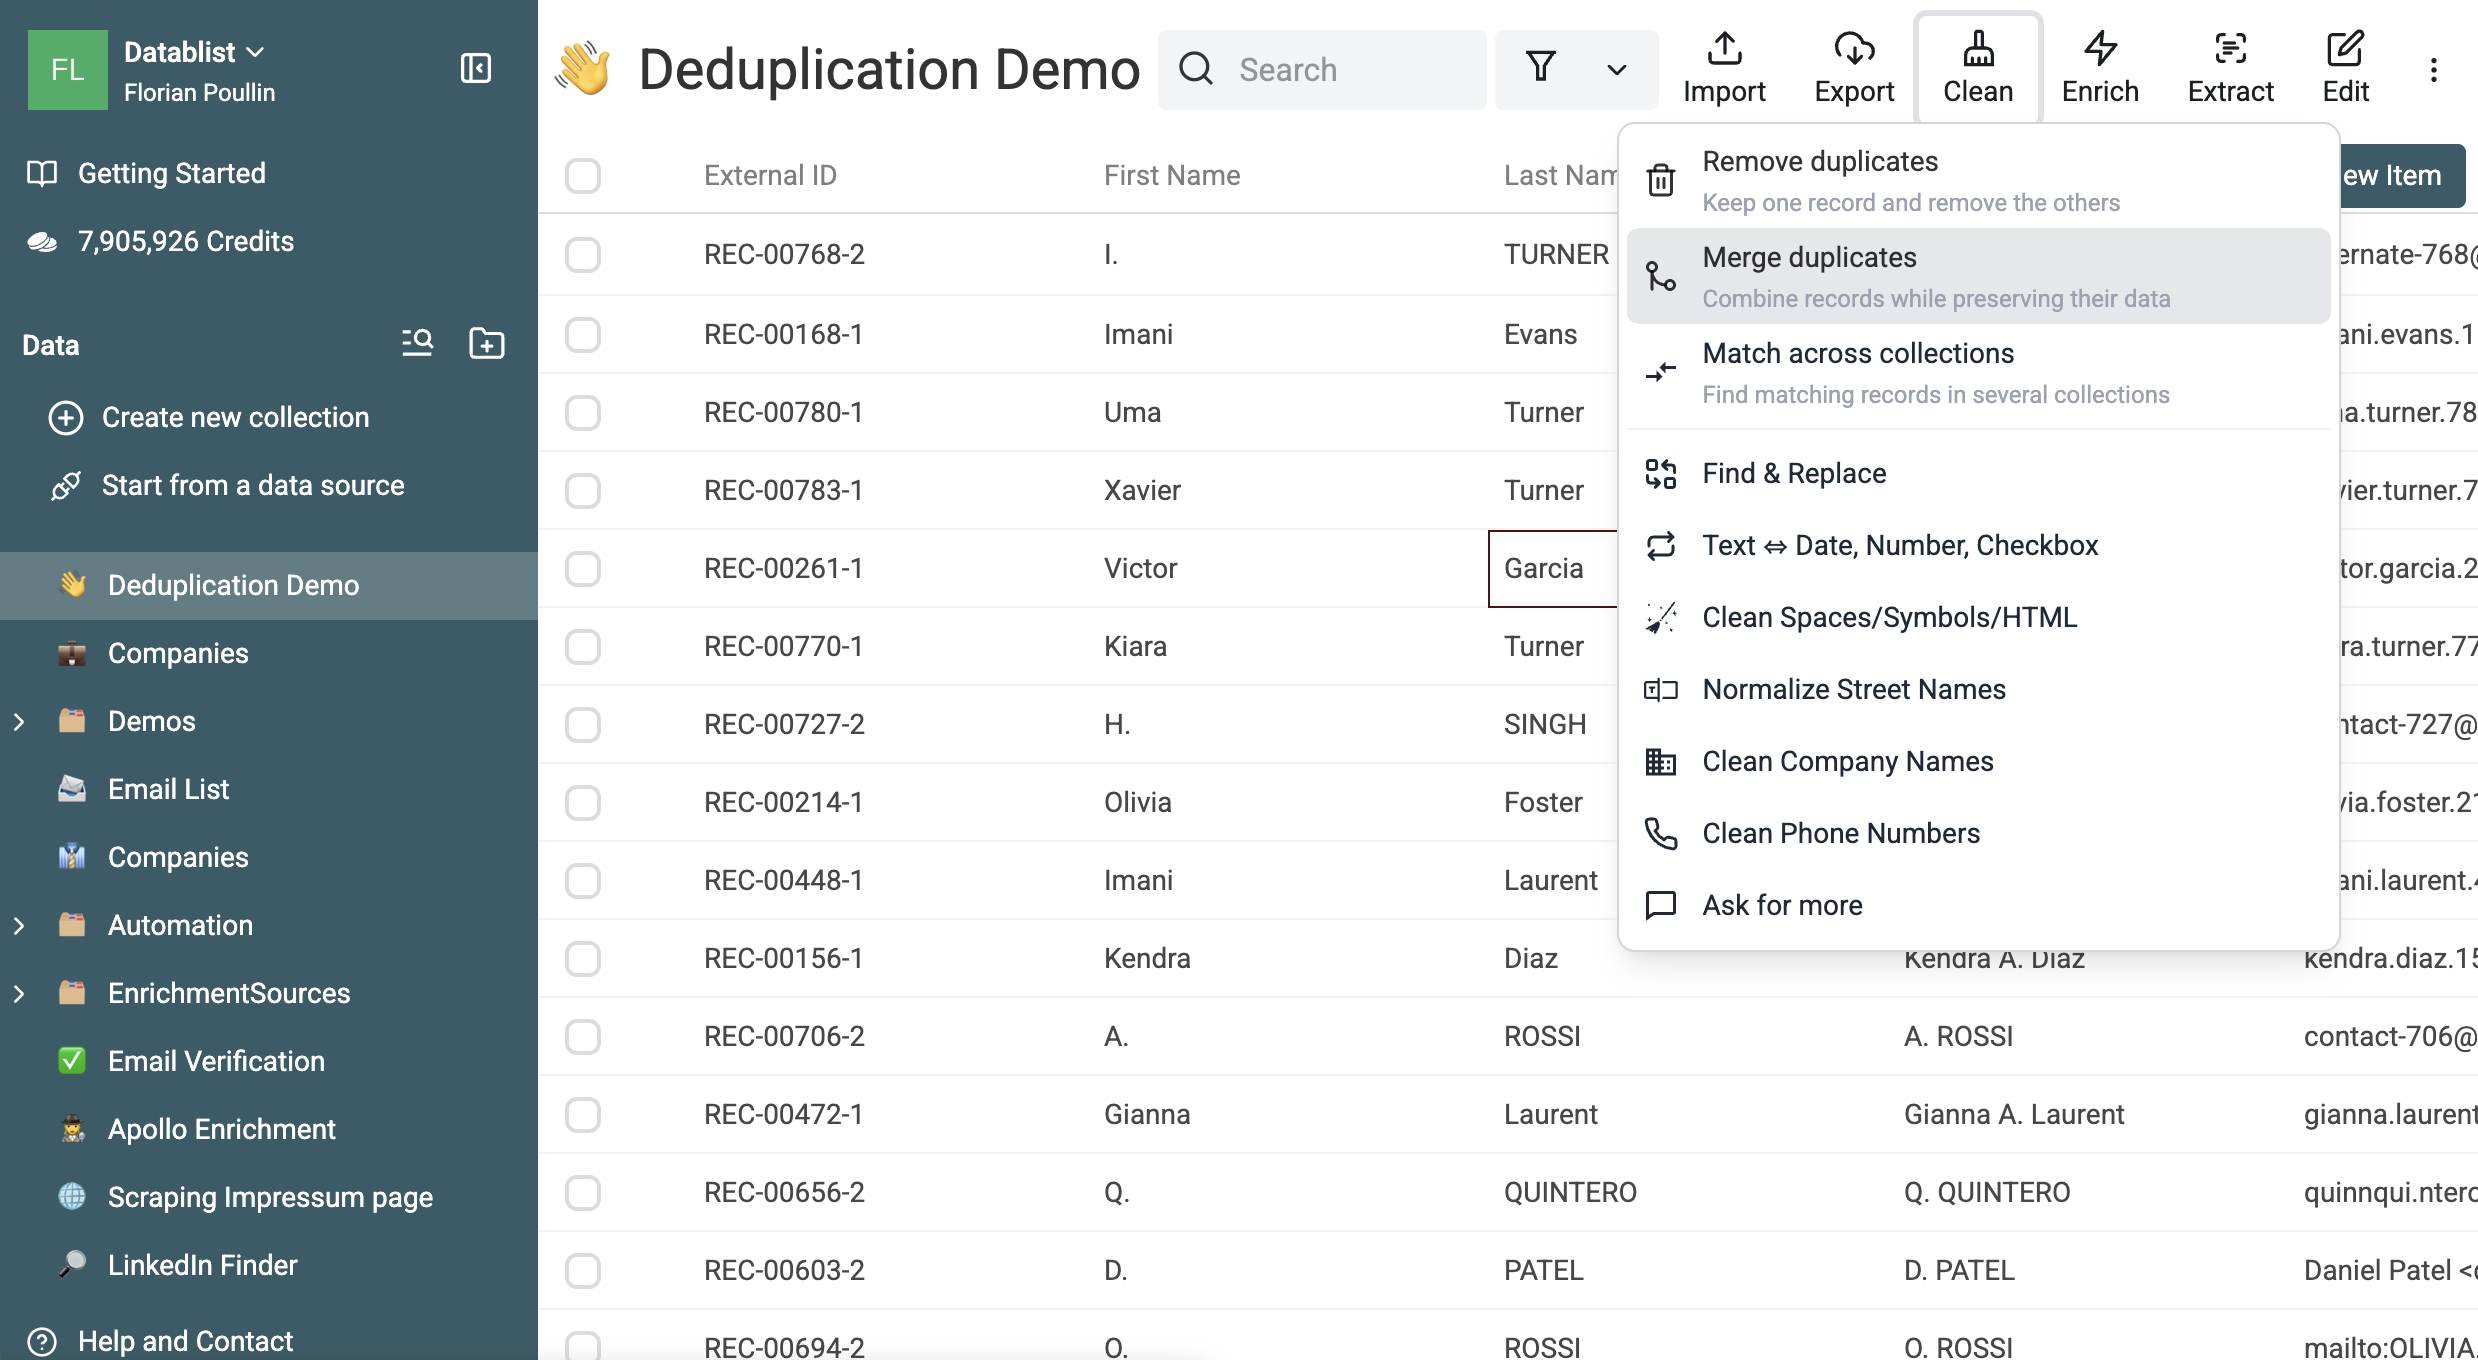Open Find & Replace from menu
The image size is (2478, 1360).
click(x=1978, y=473)
